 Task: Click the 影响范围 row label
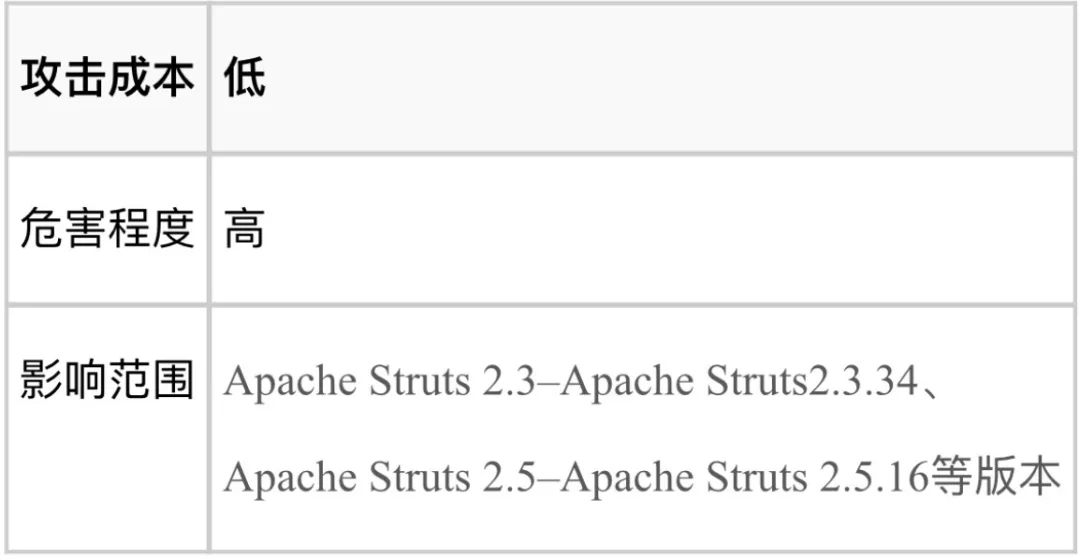[x=107, y=381]
